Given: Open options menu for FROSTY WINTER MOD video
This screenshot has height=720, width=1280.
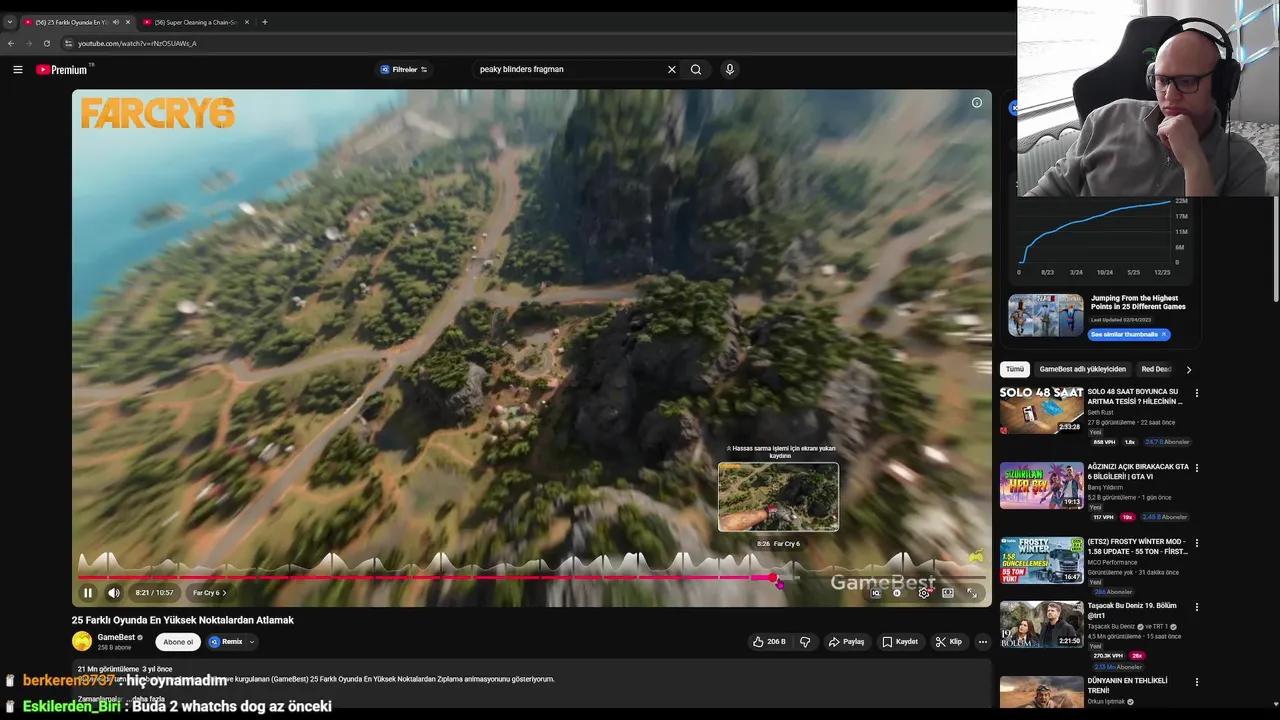Looking at the screenshot, I should point(1197,543).
